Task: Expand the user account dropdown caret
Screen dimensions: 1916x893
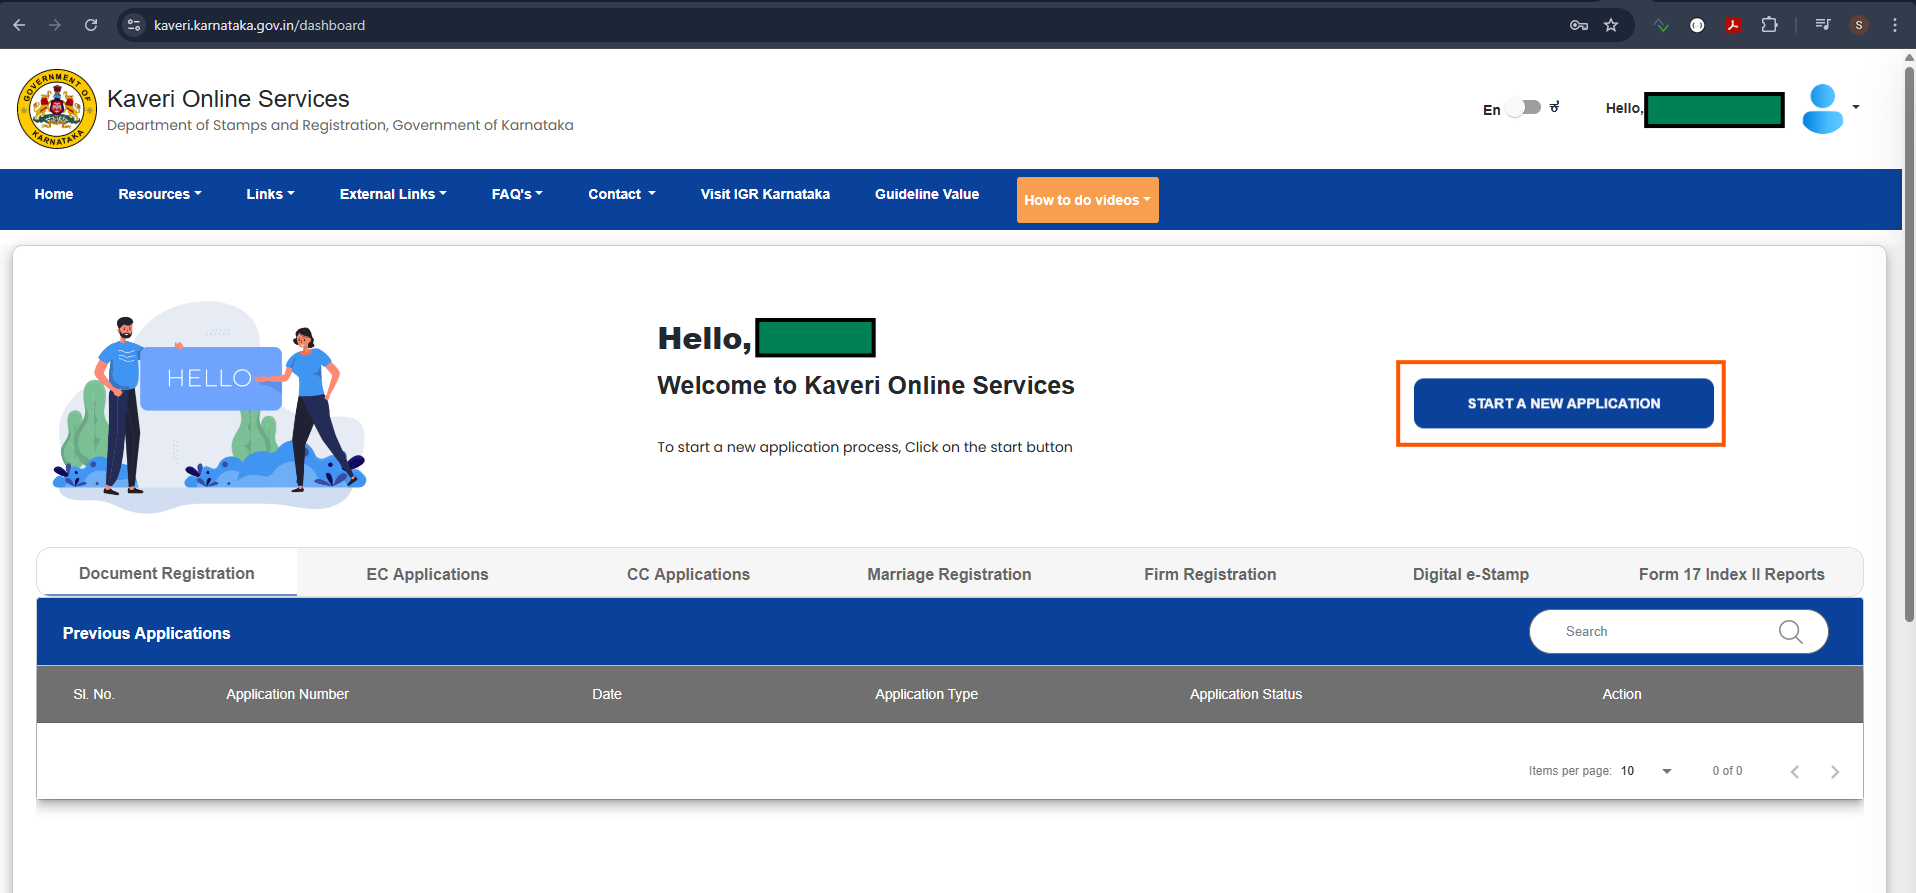Action: click(1856, 107)
